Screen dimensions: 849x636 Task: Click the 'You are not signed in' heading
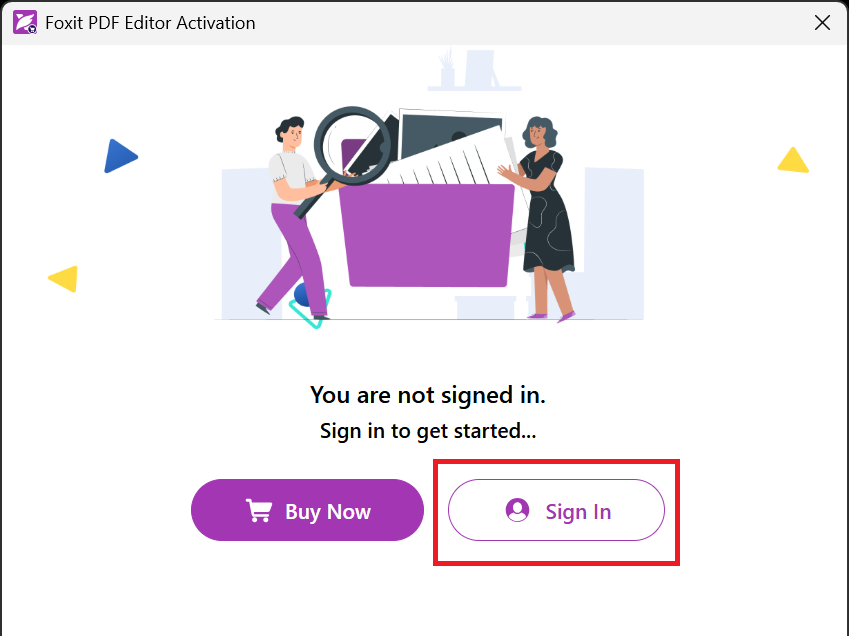[427, 394]
